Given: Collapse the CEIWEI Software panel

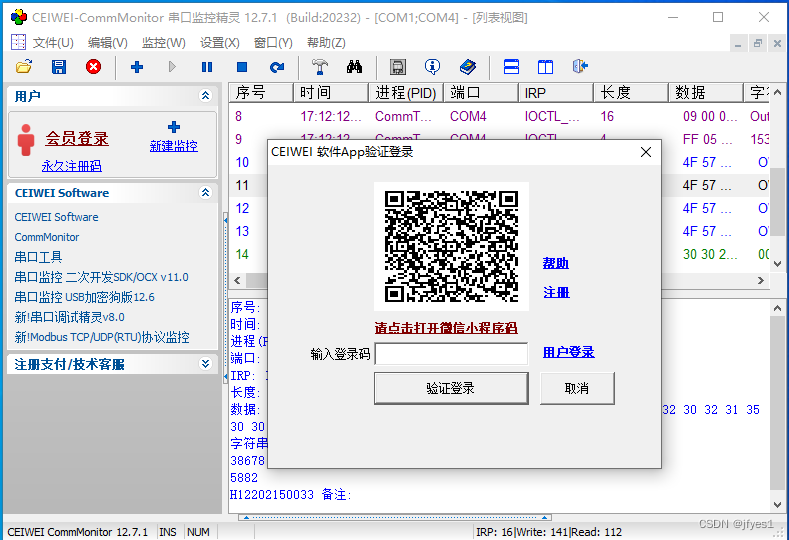Looking at the screenshot, I should tap(205, 193).
